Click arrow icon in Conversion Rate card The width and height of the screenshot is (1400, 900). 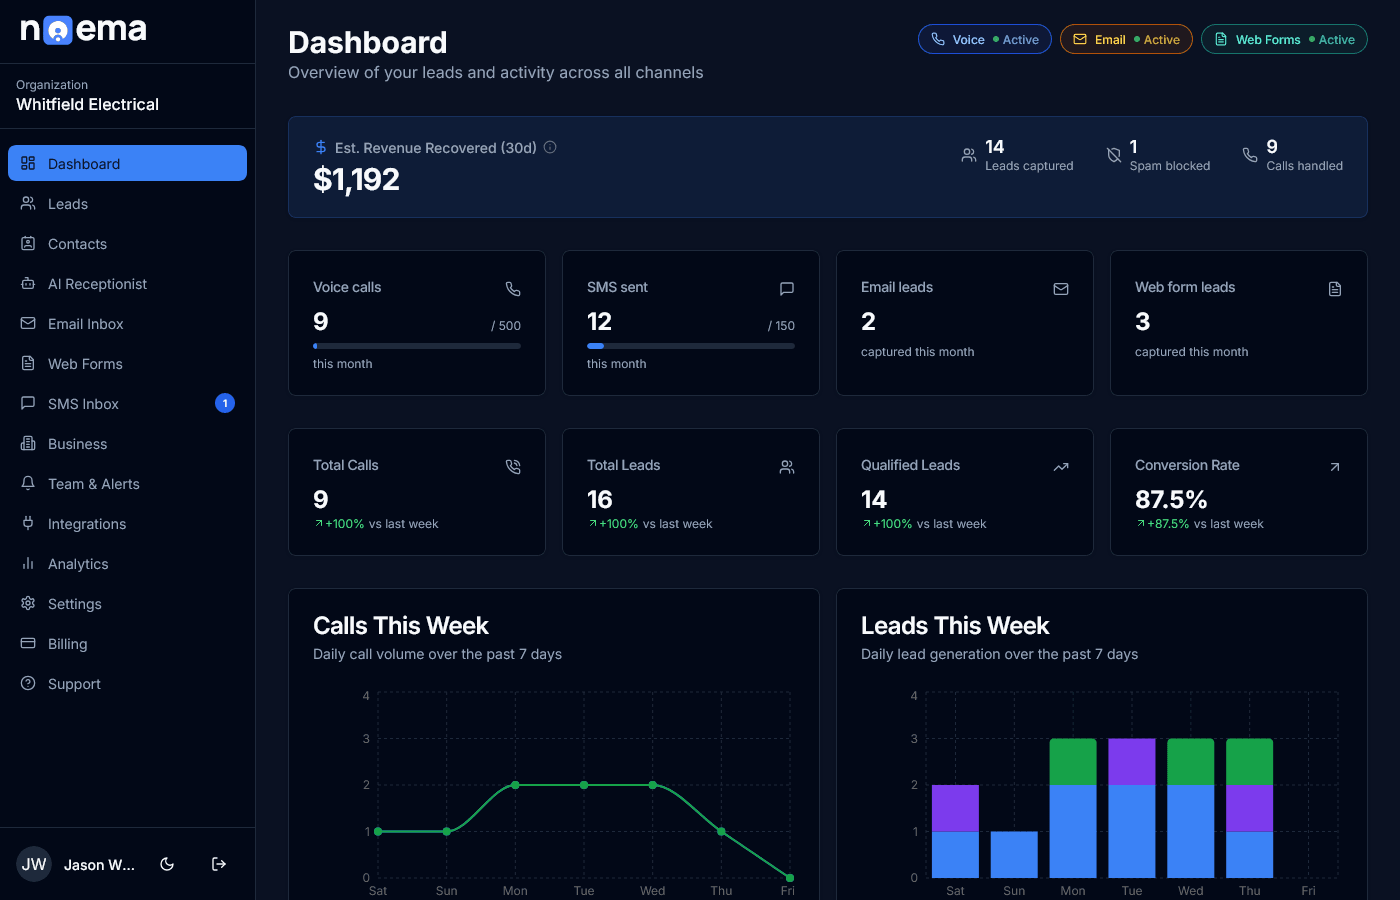click(1335, 467)
